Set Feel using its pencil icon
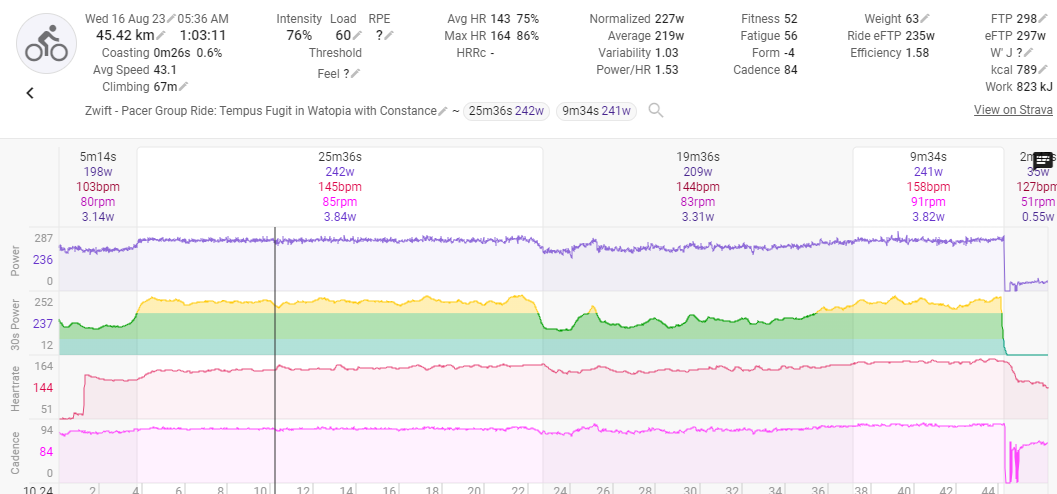This screenshot has width=1057, height=494. [x=355, y=73]
